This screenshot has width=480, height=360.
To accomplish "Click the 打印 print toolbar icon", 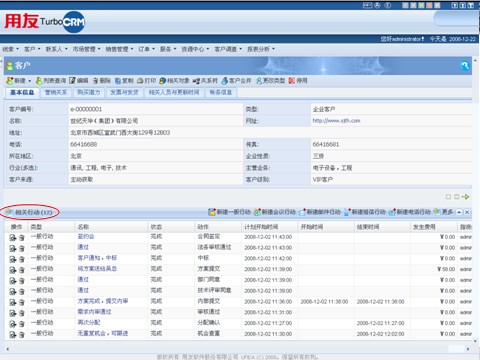I will (140, 81).
